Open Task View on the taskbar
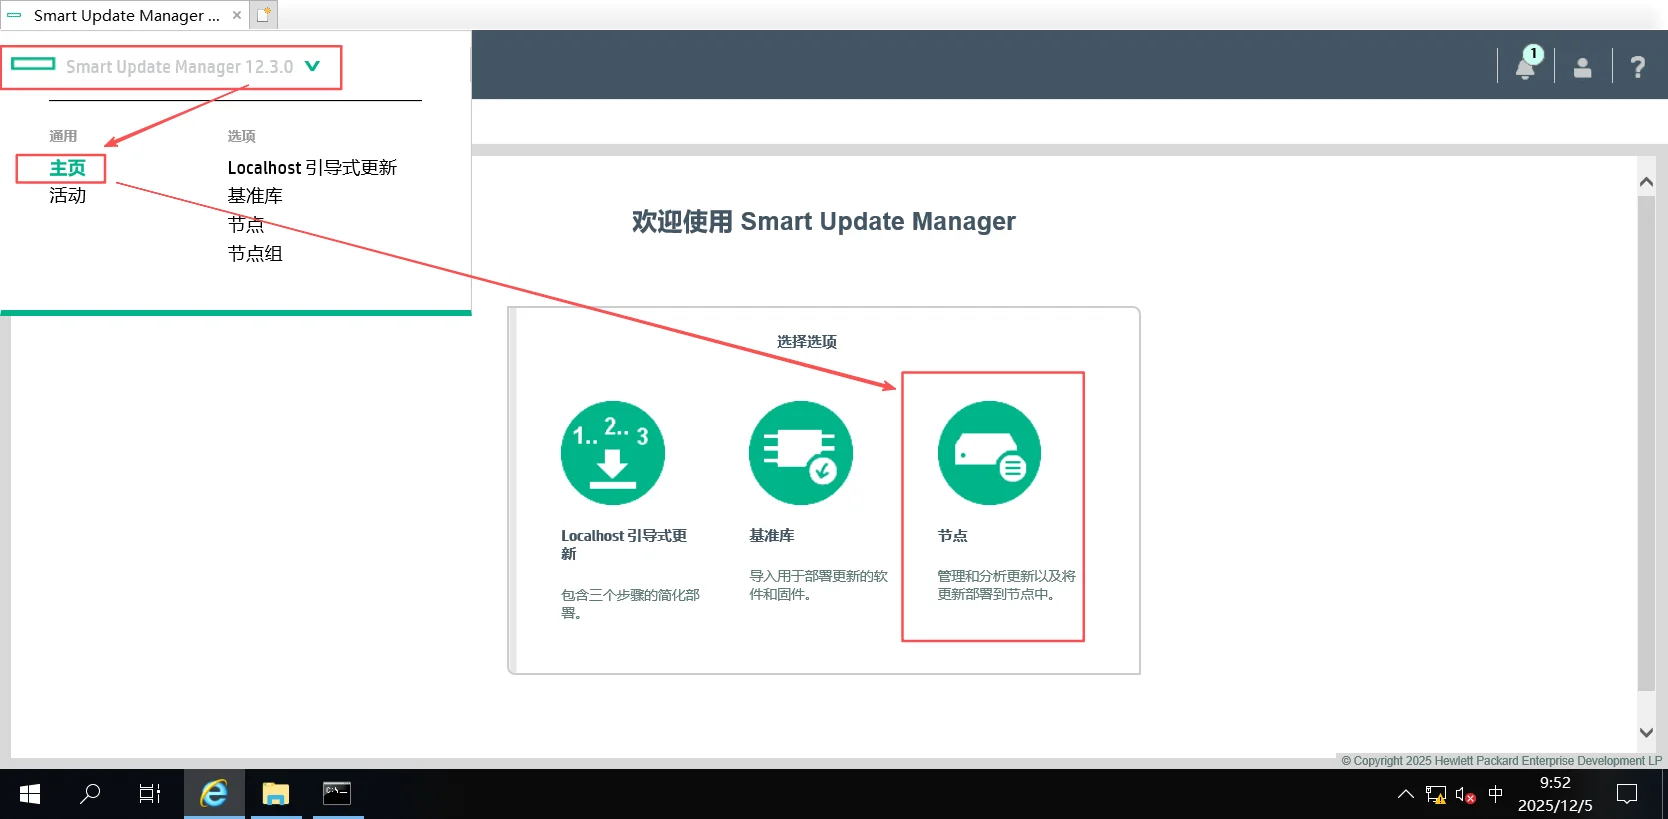 point(150,794)
